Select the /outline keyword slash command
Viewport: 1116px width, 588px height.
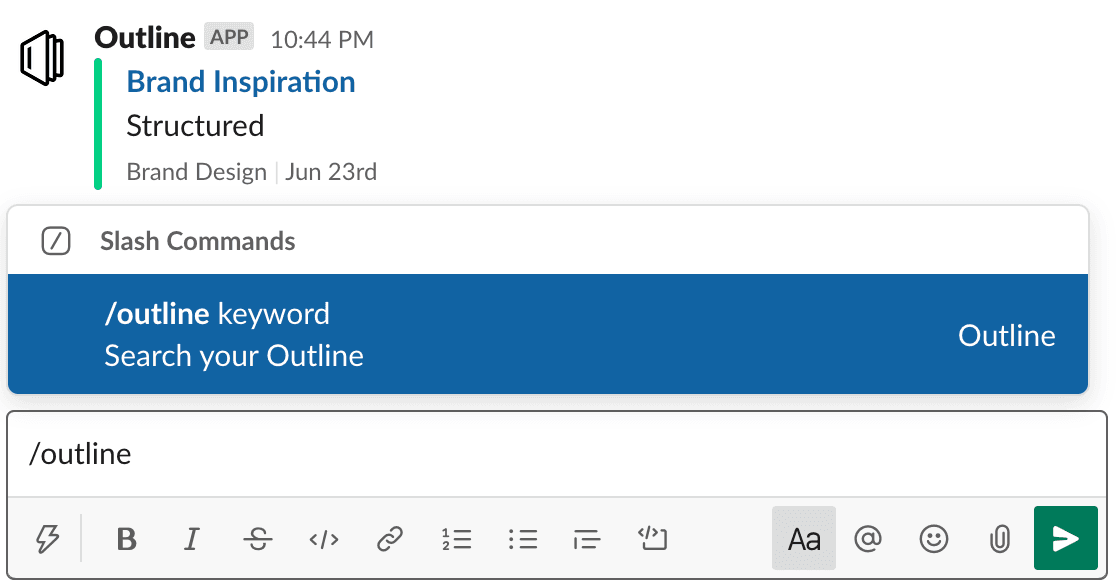click(x=547, y=334)
